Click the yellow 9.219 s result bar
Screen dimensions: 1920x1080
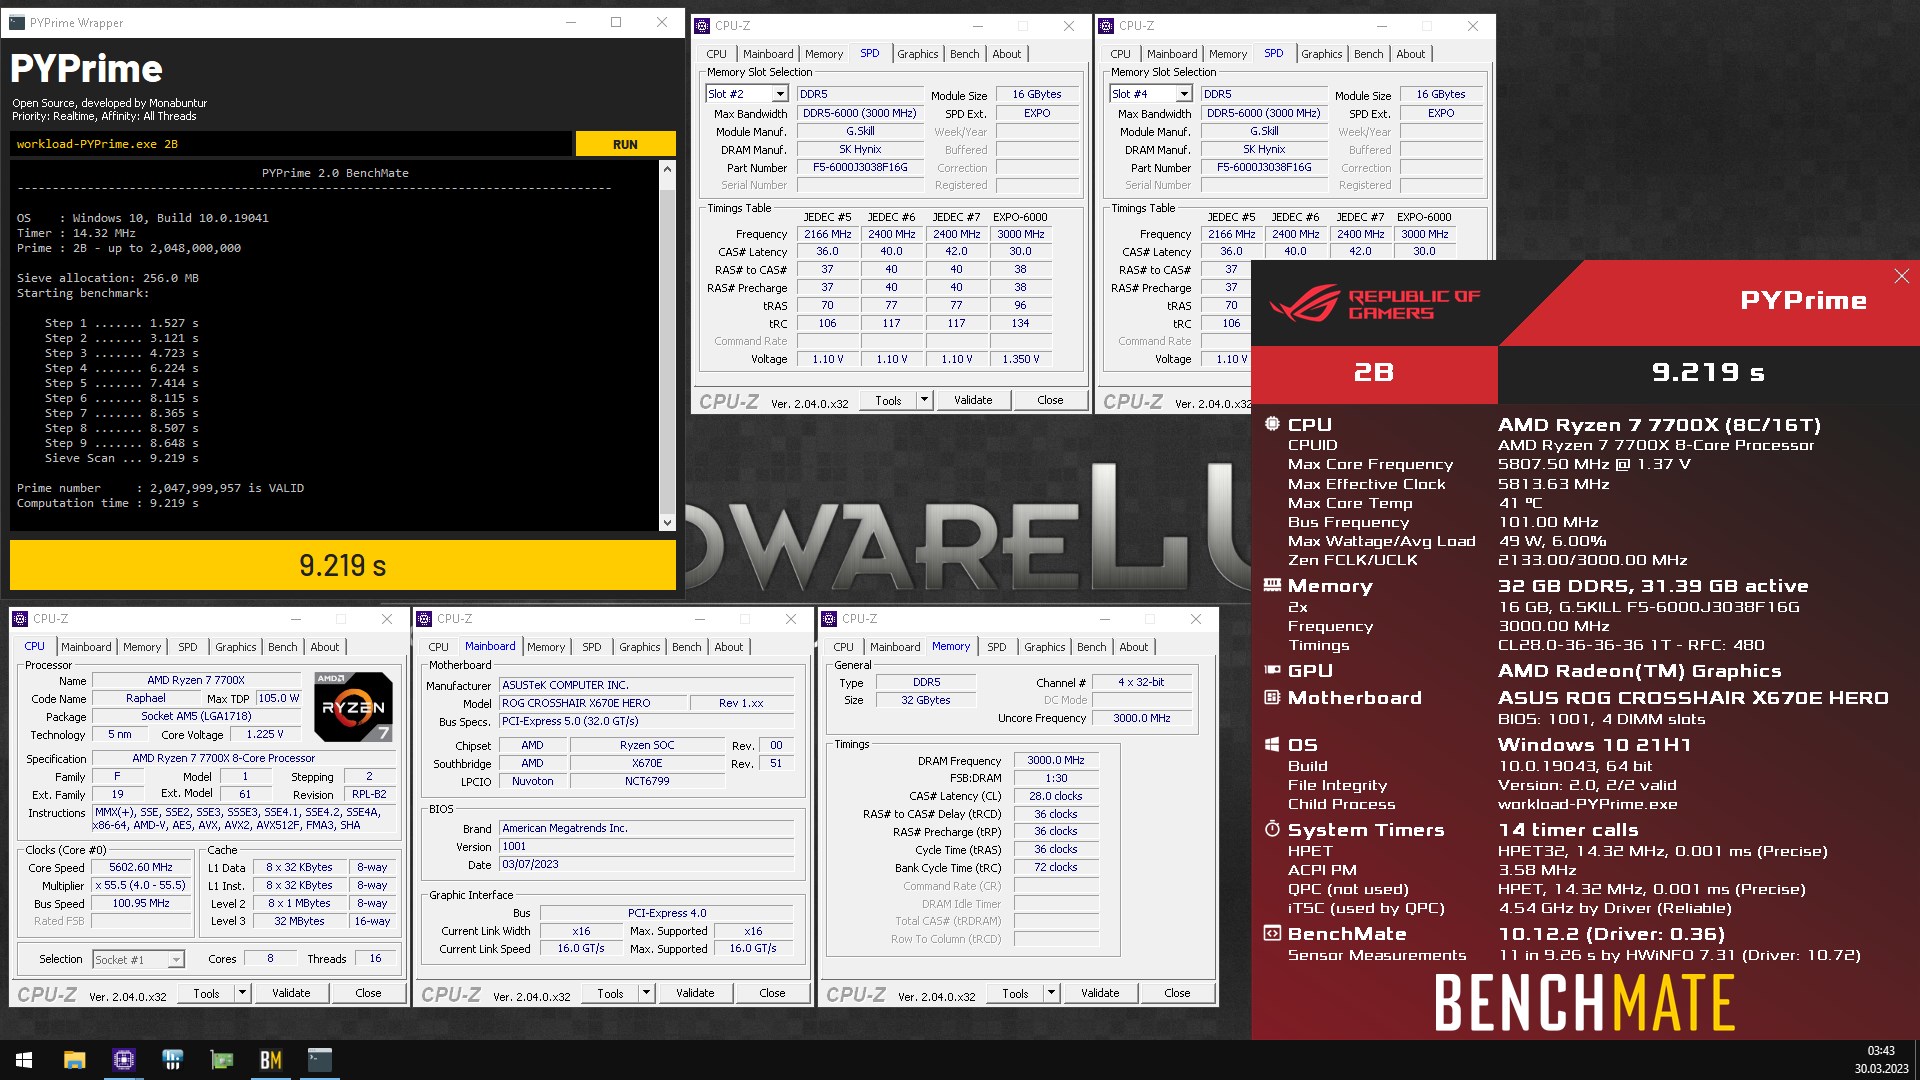click(x=343, y=565)
